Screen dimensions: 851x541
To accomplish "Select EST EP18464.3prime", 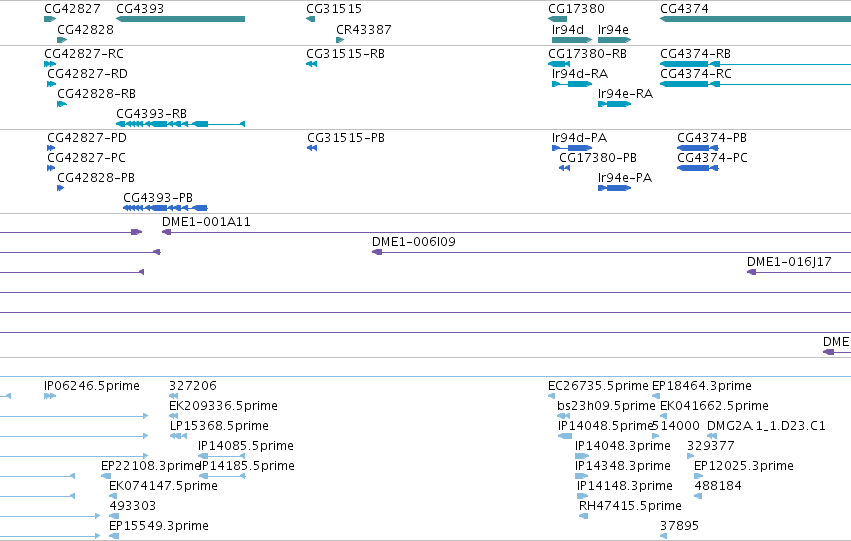I will pos(702,386).
